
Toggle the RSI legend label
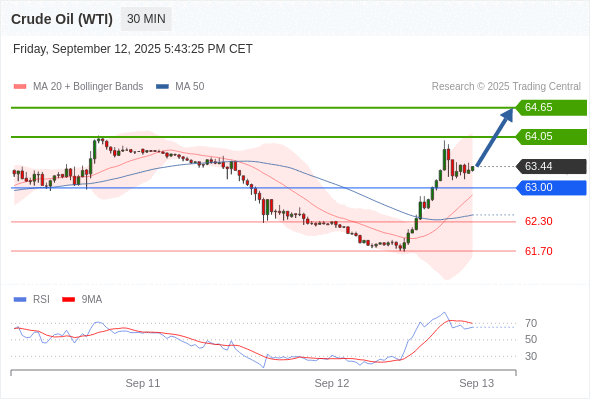(x=41, y=300)
